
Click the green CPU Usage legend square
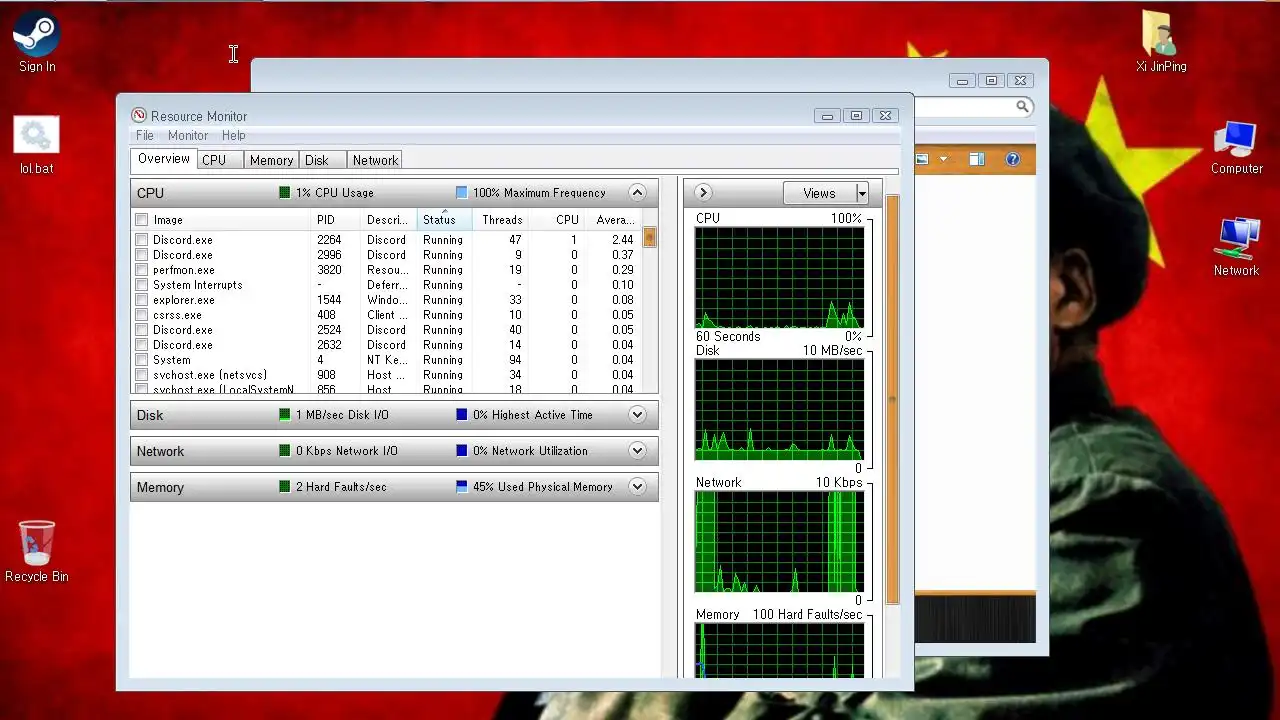285,193
